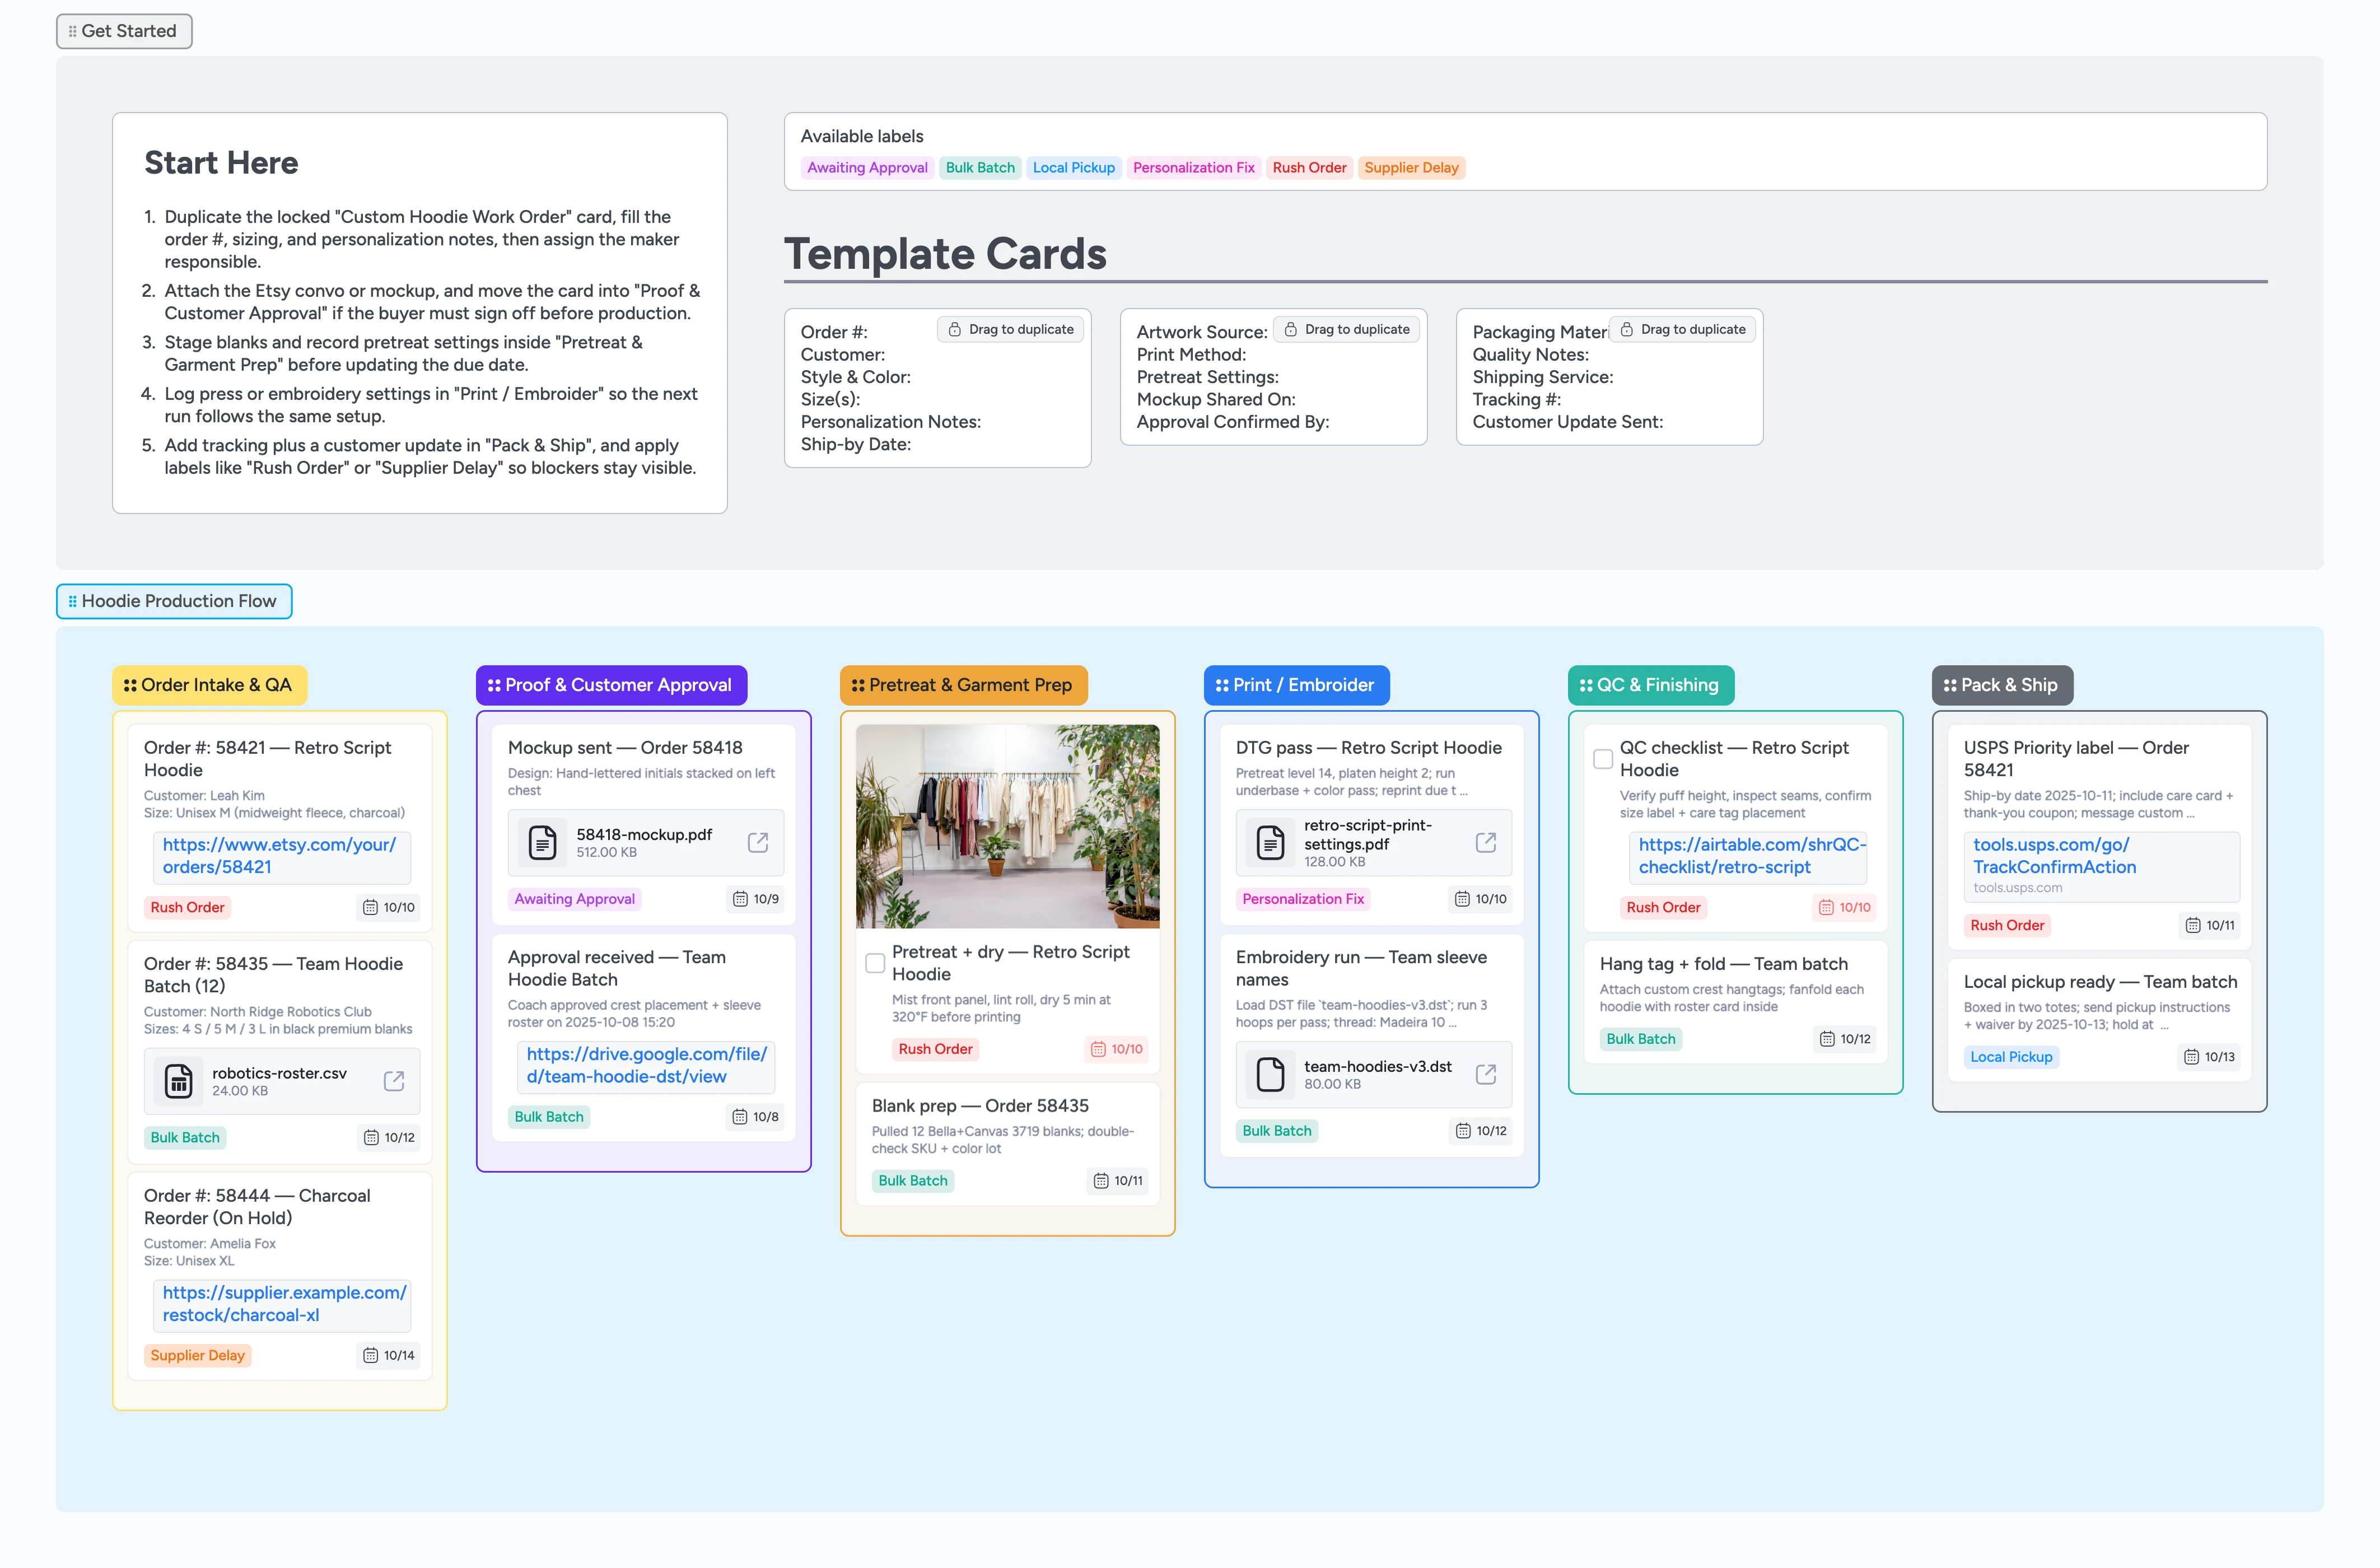
Task: Grab drag handle on Pack & Ship column
Action: pyautogui.click(x=1949, y=685)
